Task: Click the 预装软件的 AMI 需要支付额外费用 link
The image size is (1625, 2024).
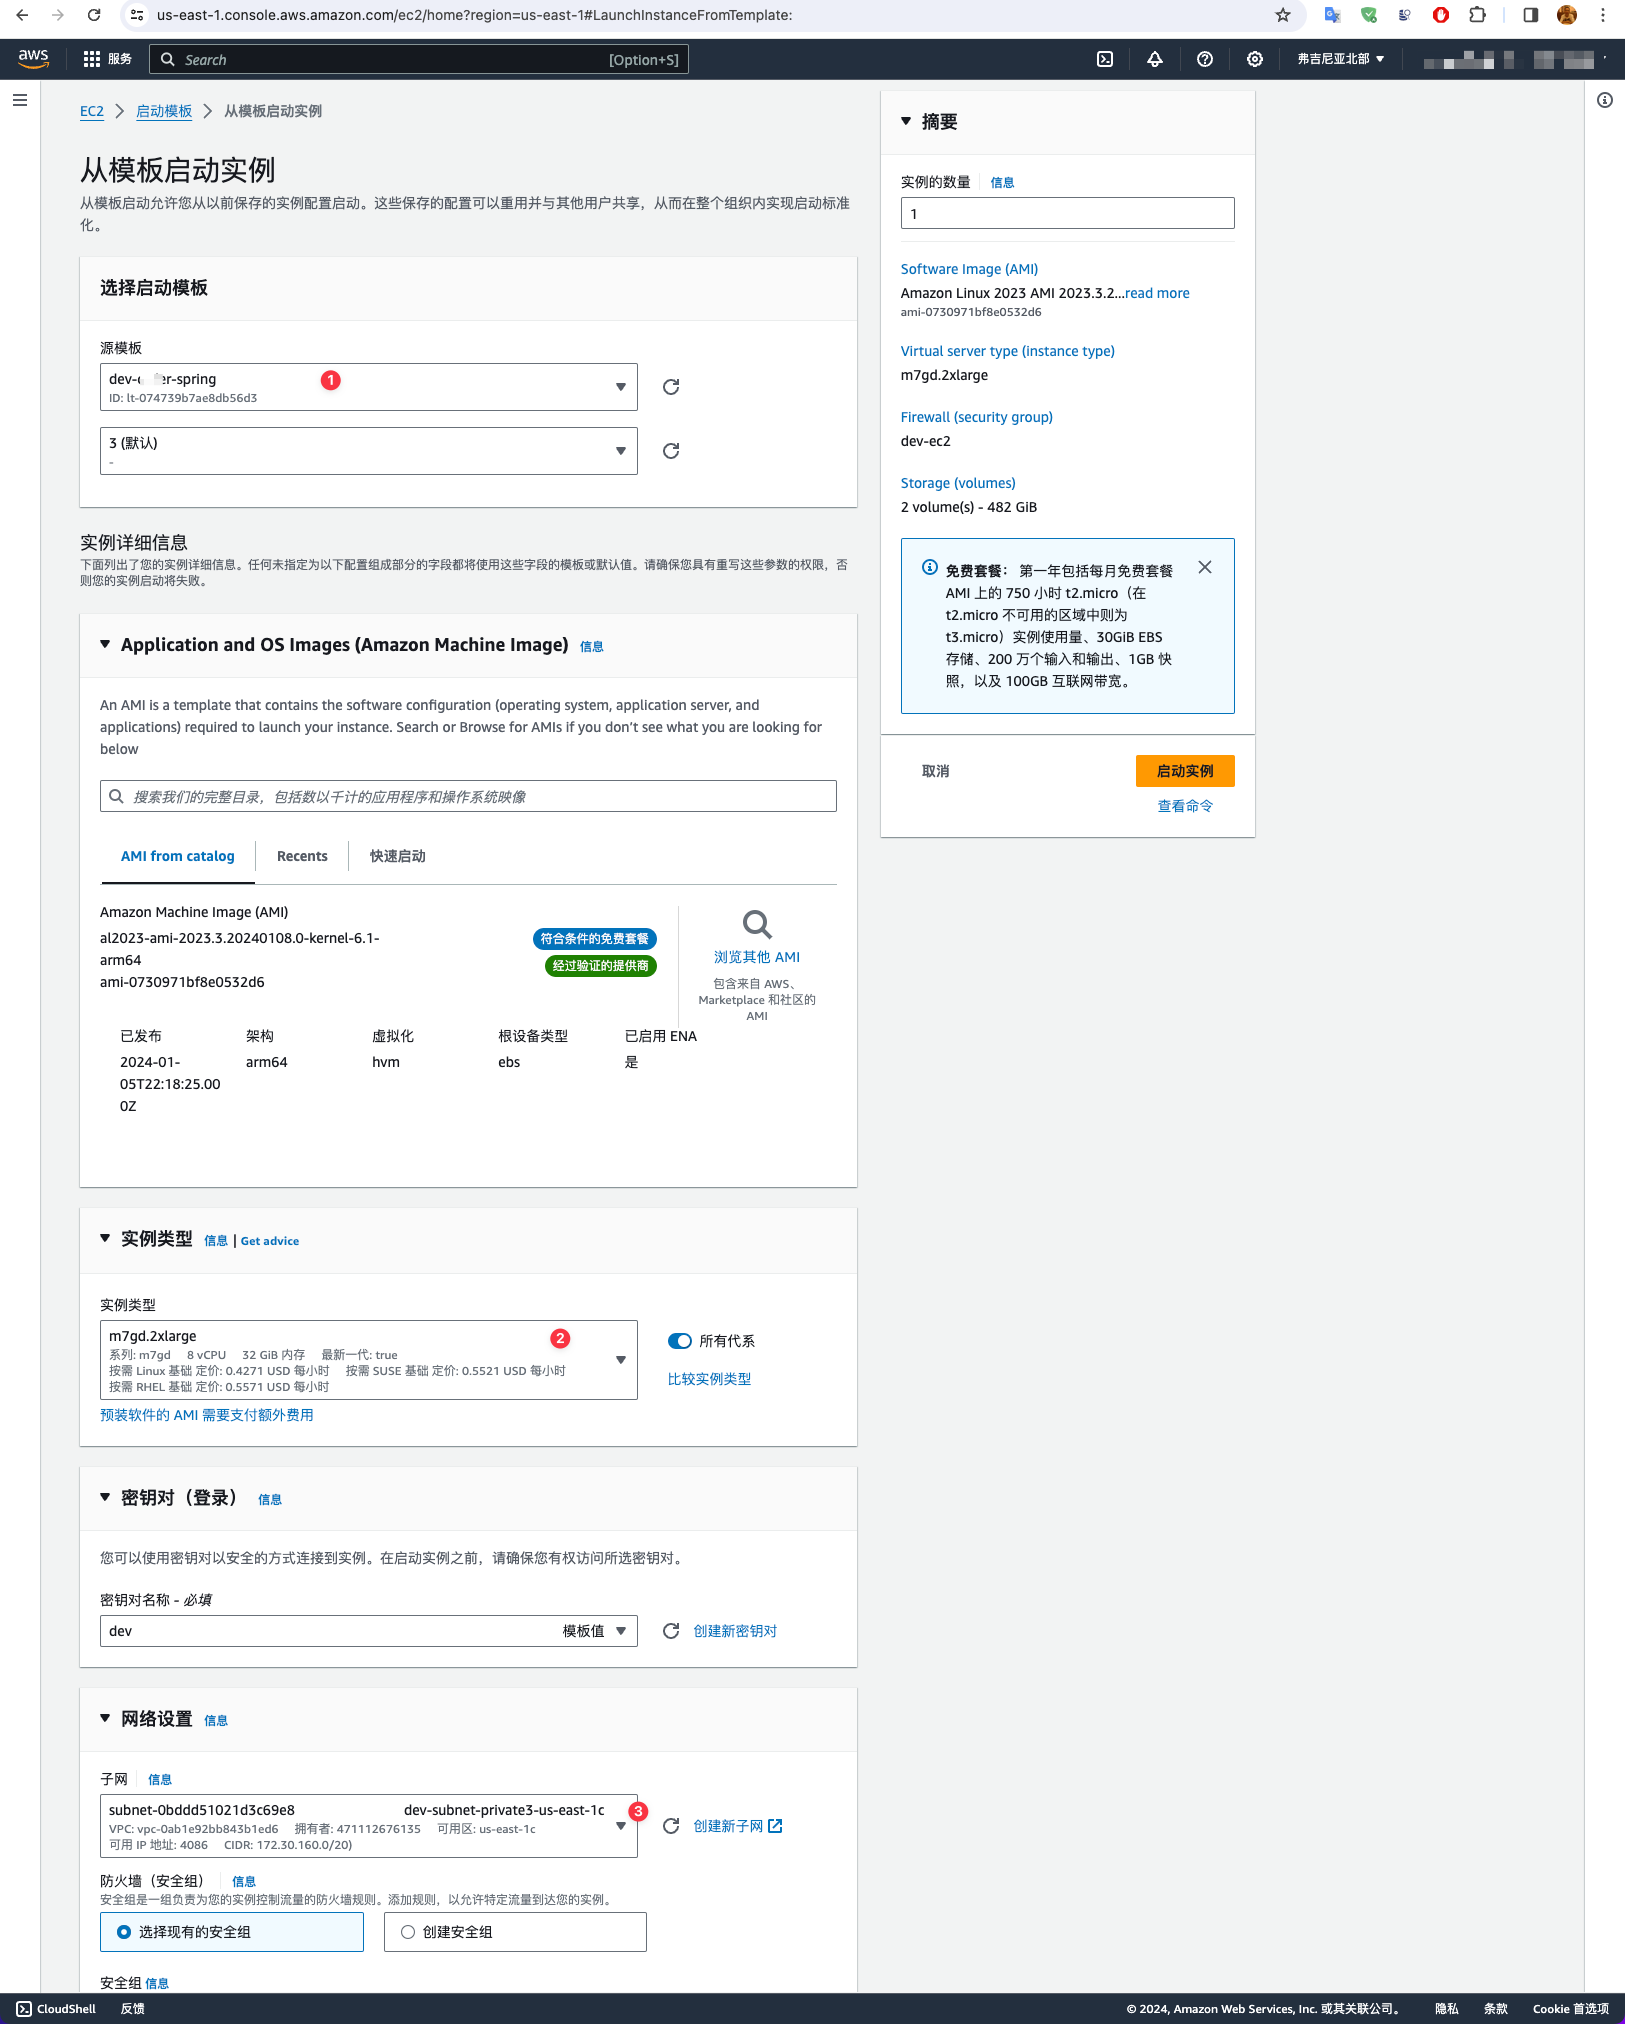Action: [207, 1415]
